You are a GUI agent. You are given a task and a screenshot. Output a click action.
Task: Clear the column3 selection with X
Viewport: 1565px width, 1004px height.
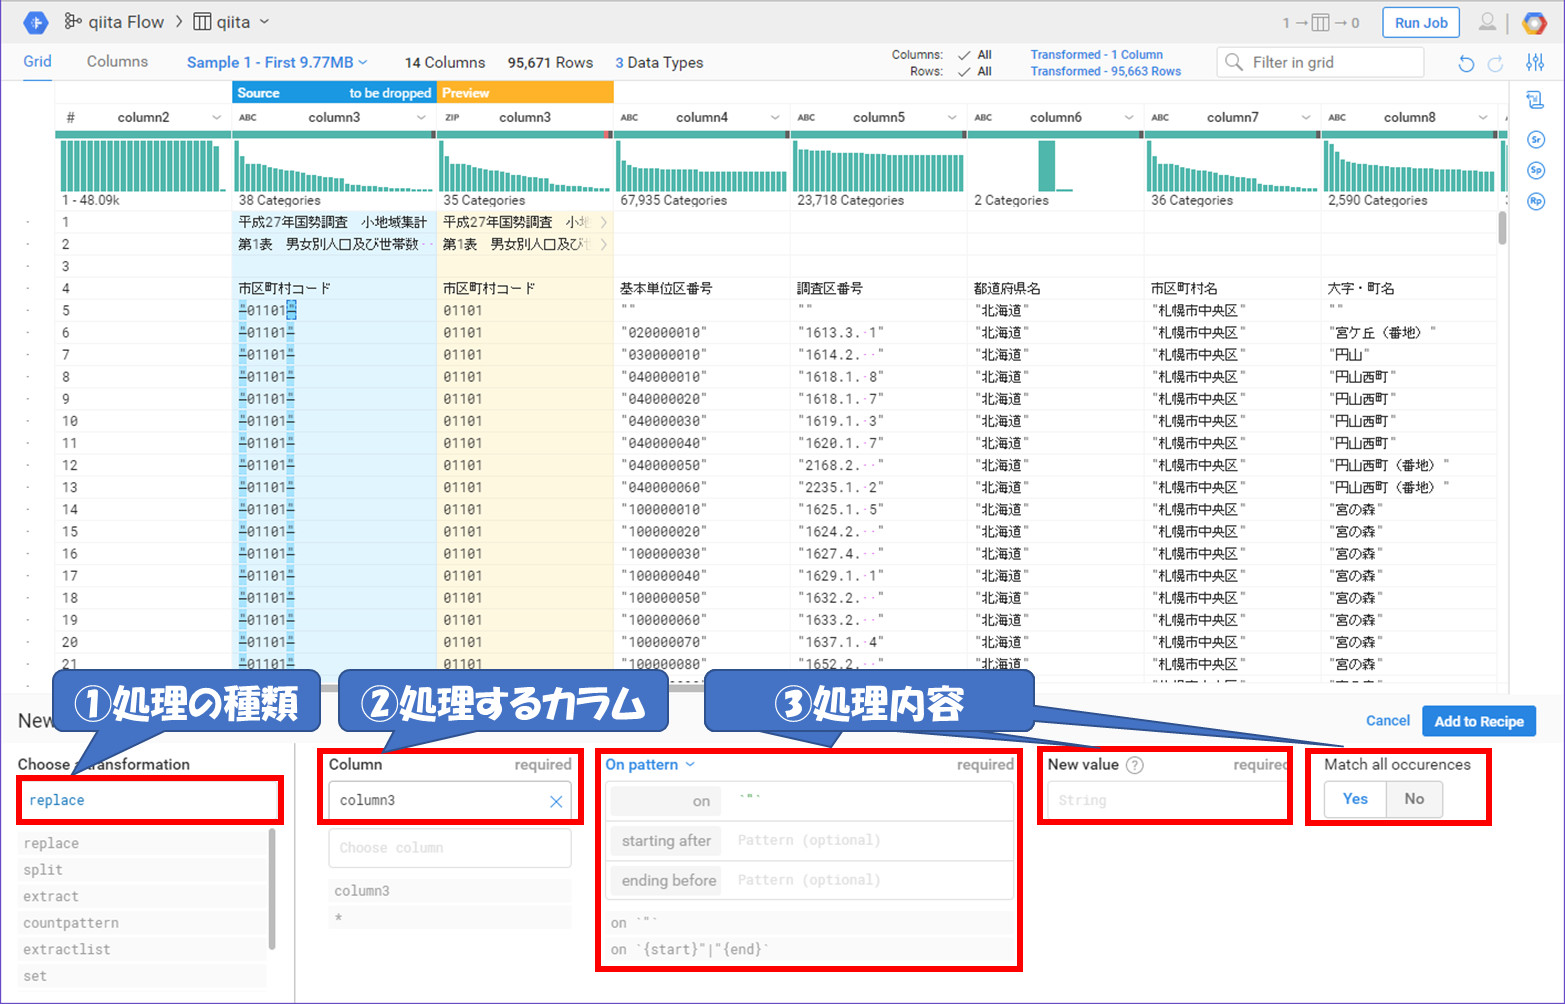tap(556, 801)
